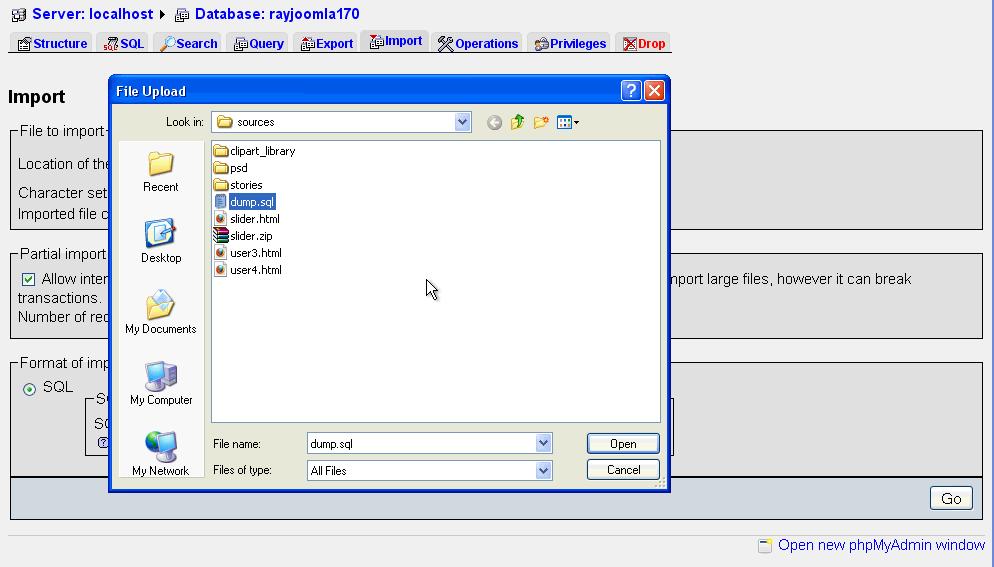
Task: Open the Views menu icon in the file dialog
Action: coord(567,122)
